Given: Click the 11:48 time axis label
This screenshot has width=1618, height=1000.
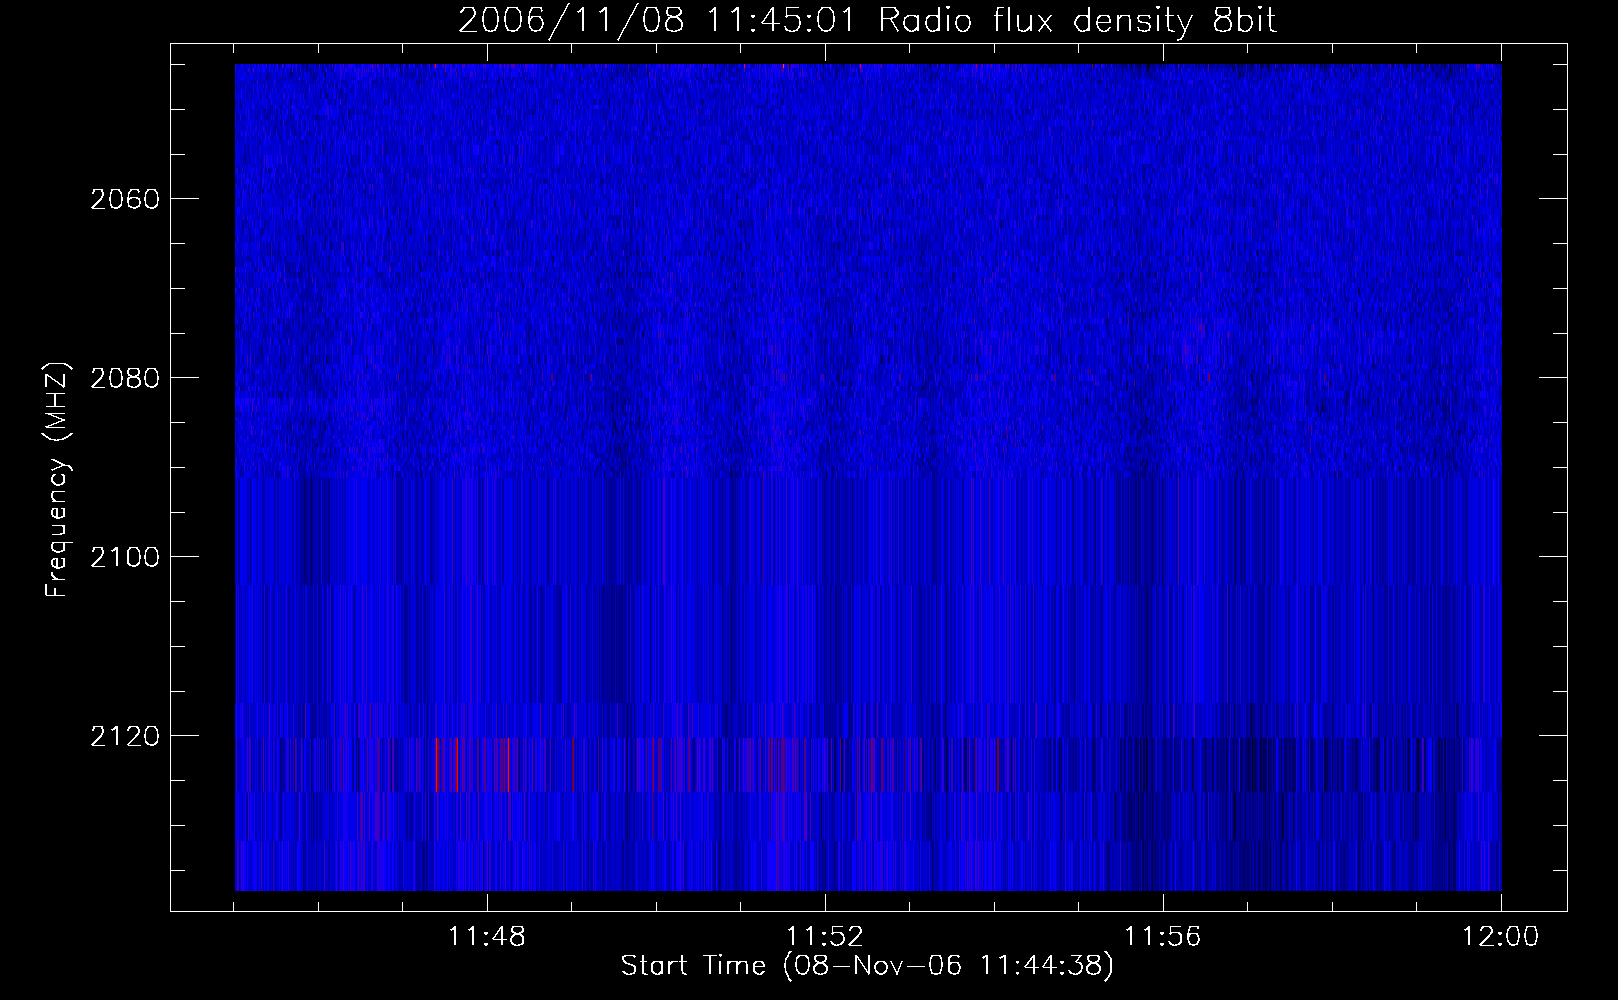Looking at the screenshot, I should click(x=487, y=937).
